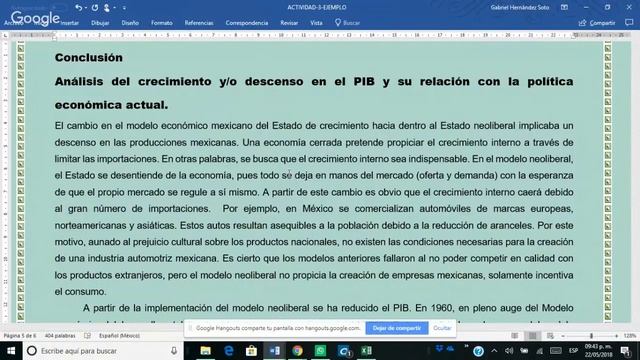Open the Windows Start menu
Image resolution: width=640 pixels, height=360 pixels.
[x=11, y=351]
